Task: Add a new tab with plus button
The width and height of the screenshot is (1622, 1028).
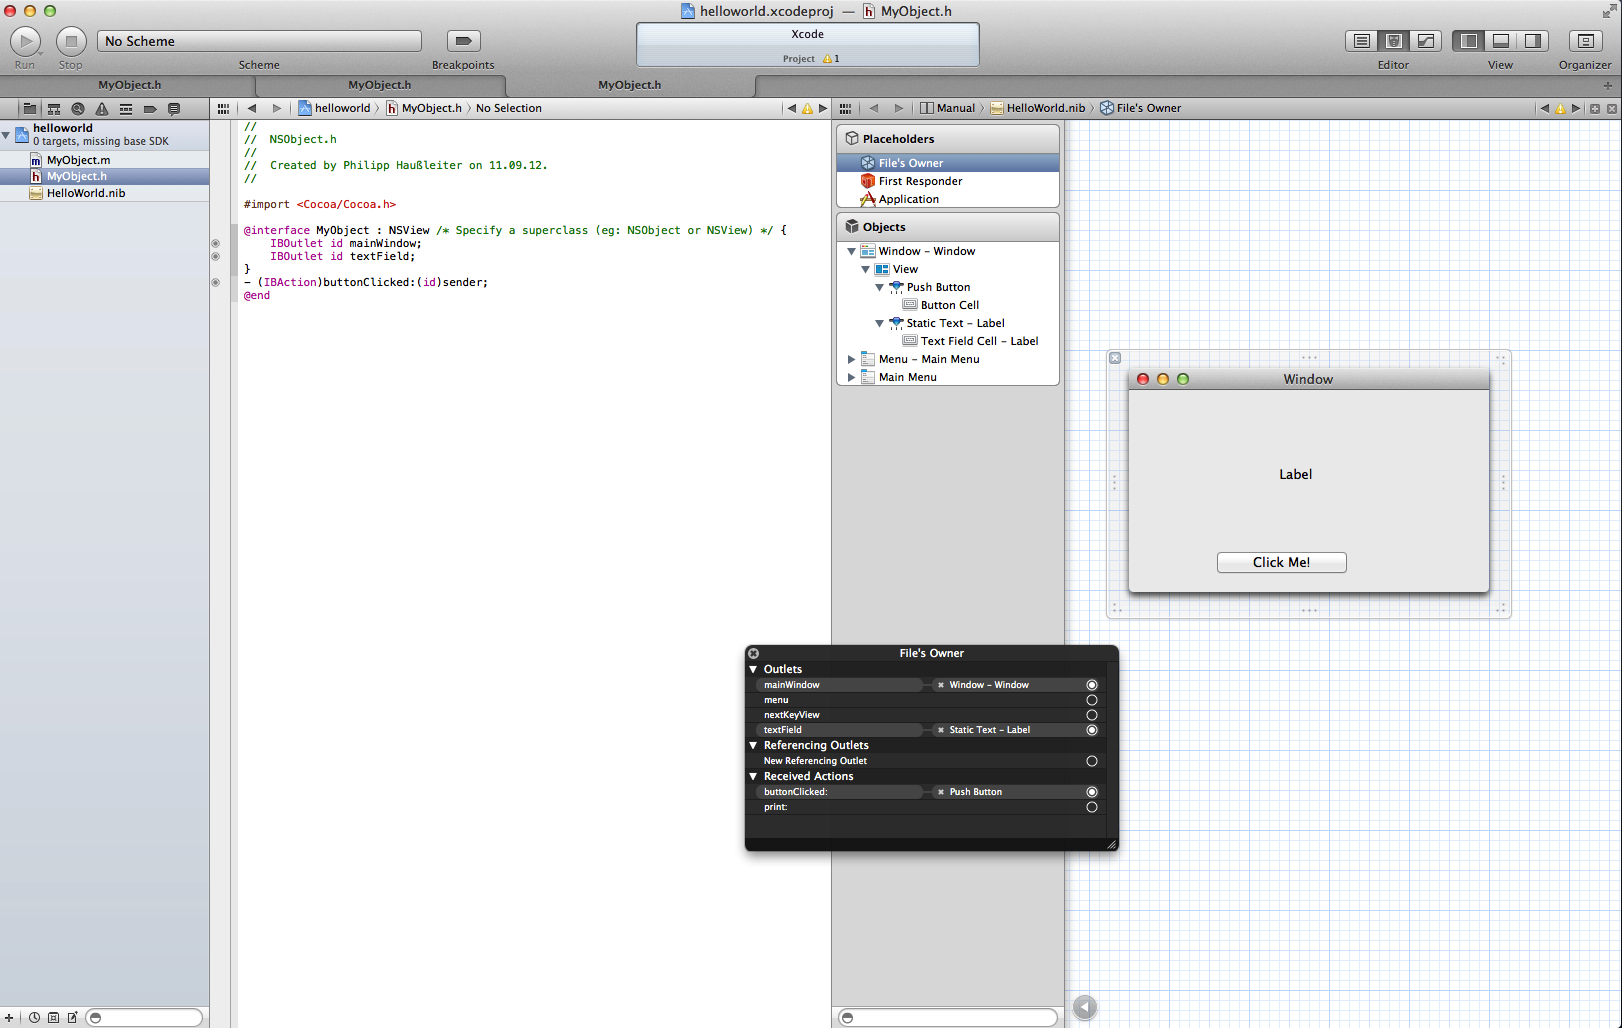Action: (1608, 86)
